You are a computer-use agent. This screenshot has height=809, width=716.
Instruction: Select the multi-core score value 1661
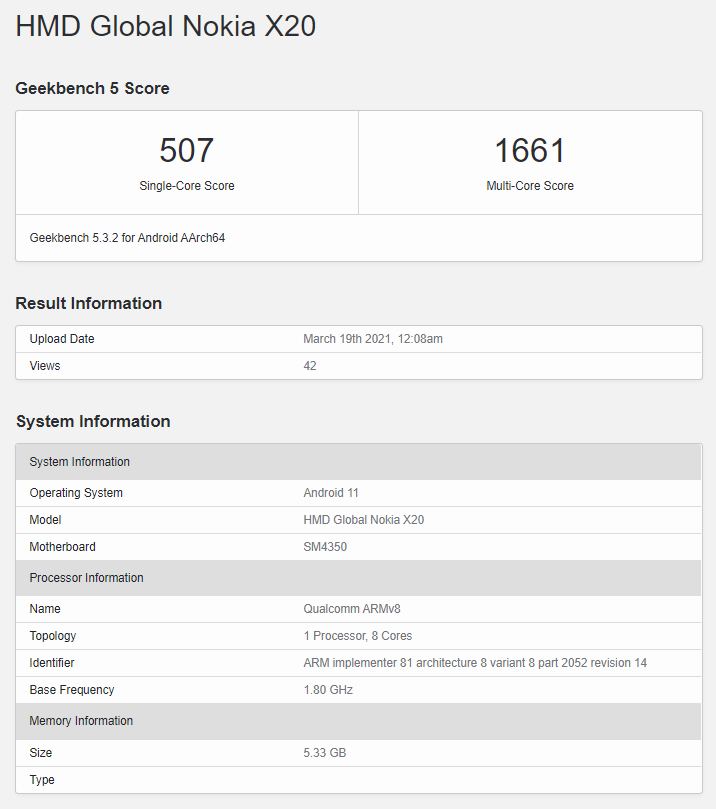[530, 150]
